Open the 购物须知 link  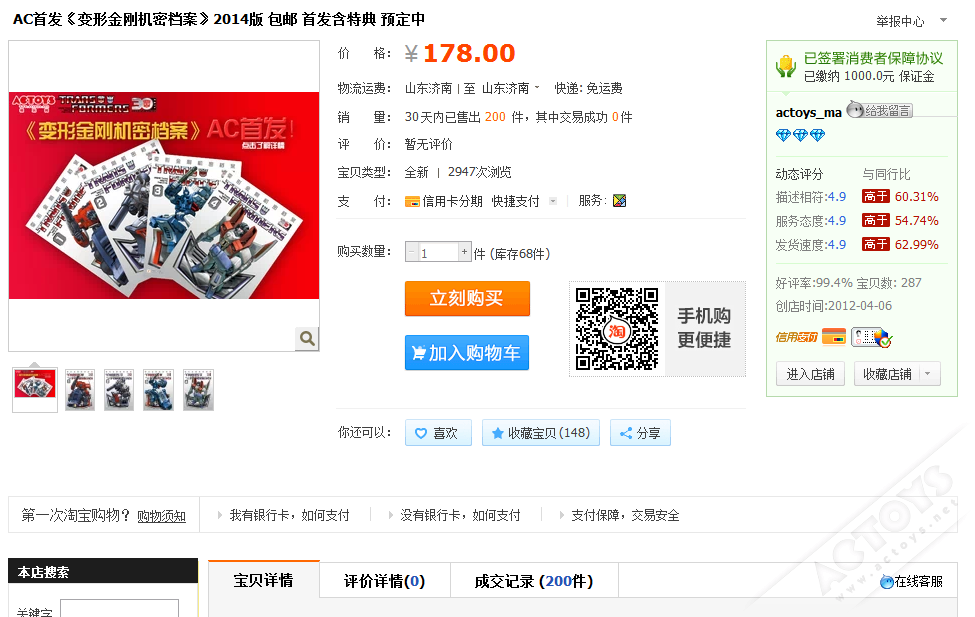[x=162, y=516]
